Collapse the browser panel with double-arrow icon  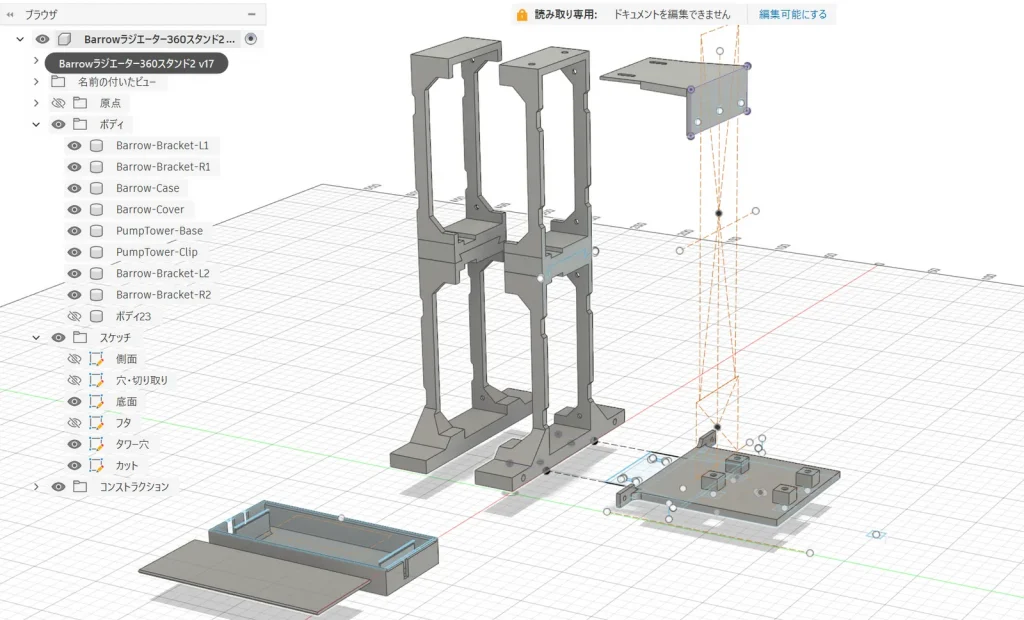tap(10, 15)
